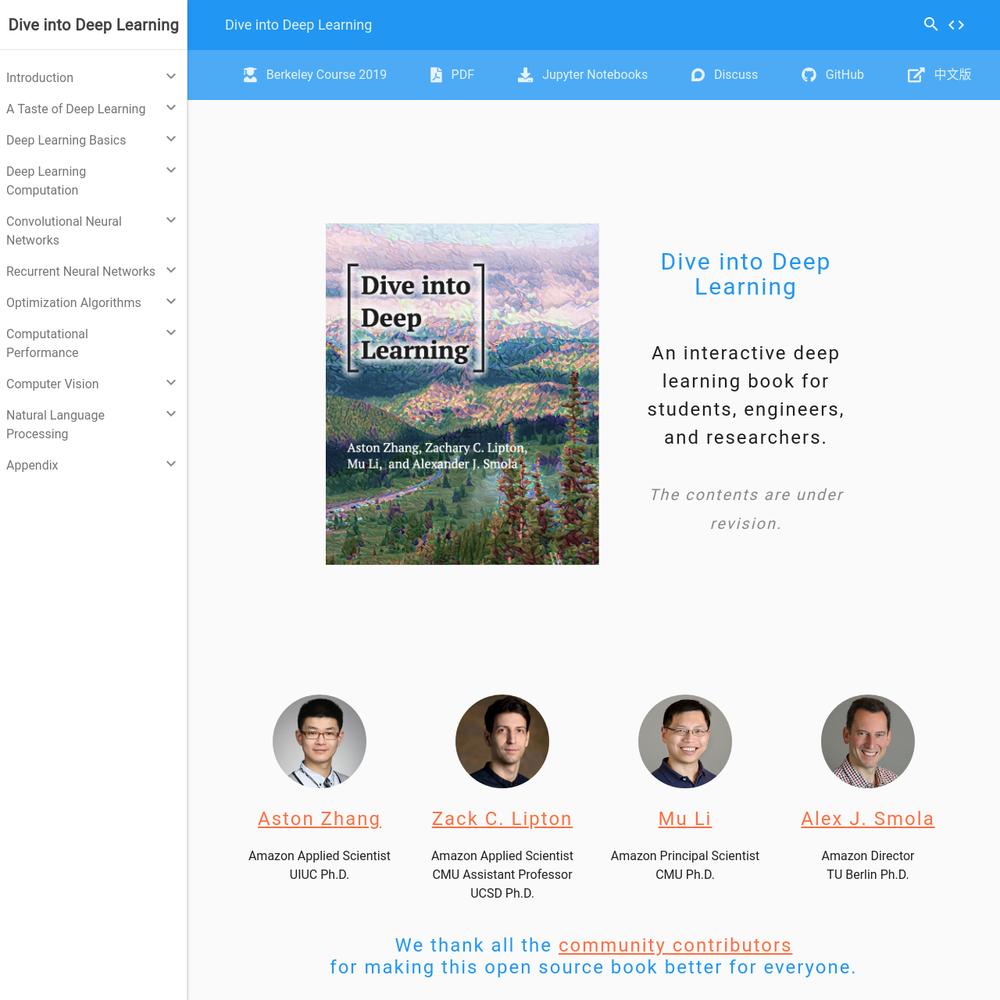Screen dimensions: 1000x1000
Task: Open the search magnifier icon
Action: tap(930, 24)
